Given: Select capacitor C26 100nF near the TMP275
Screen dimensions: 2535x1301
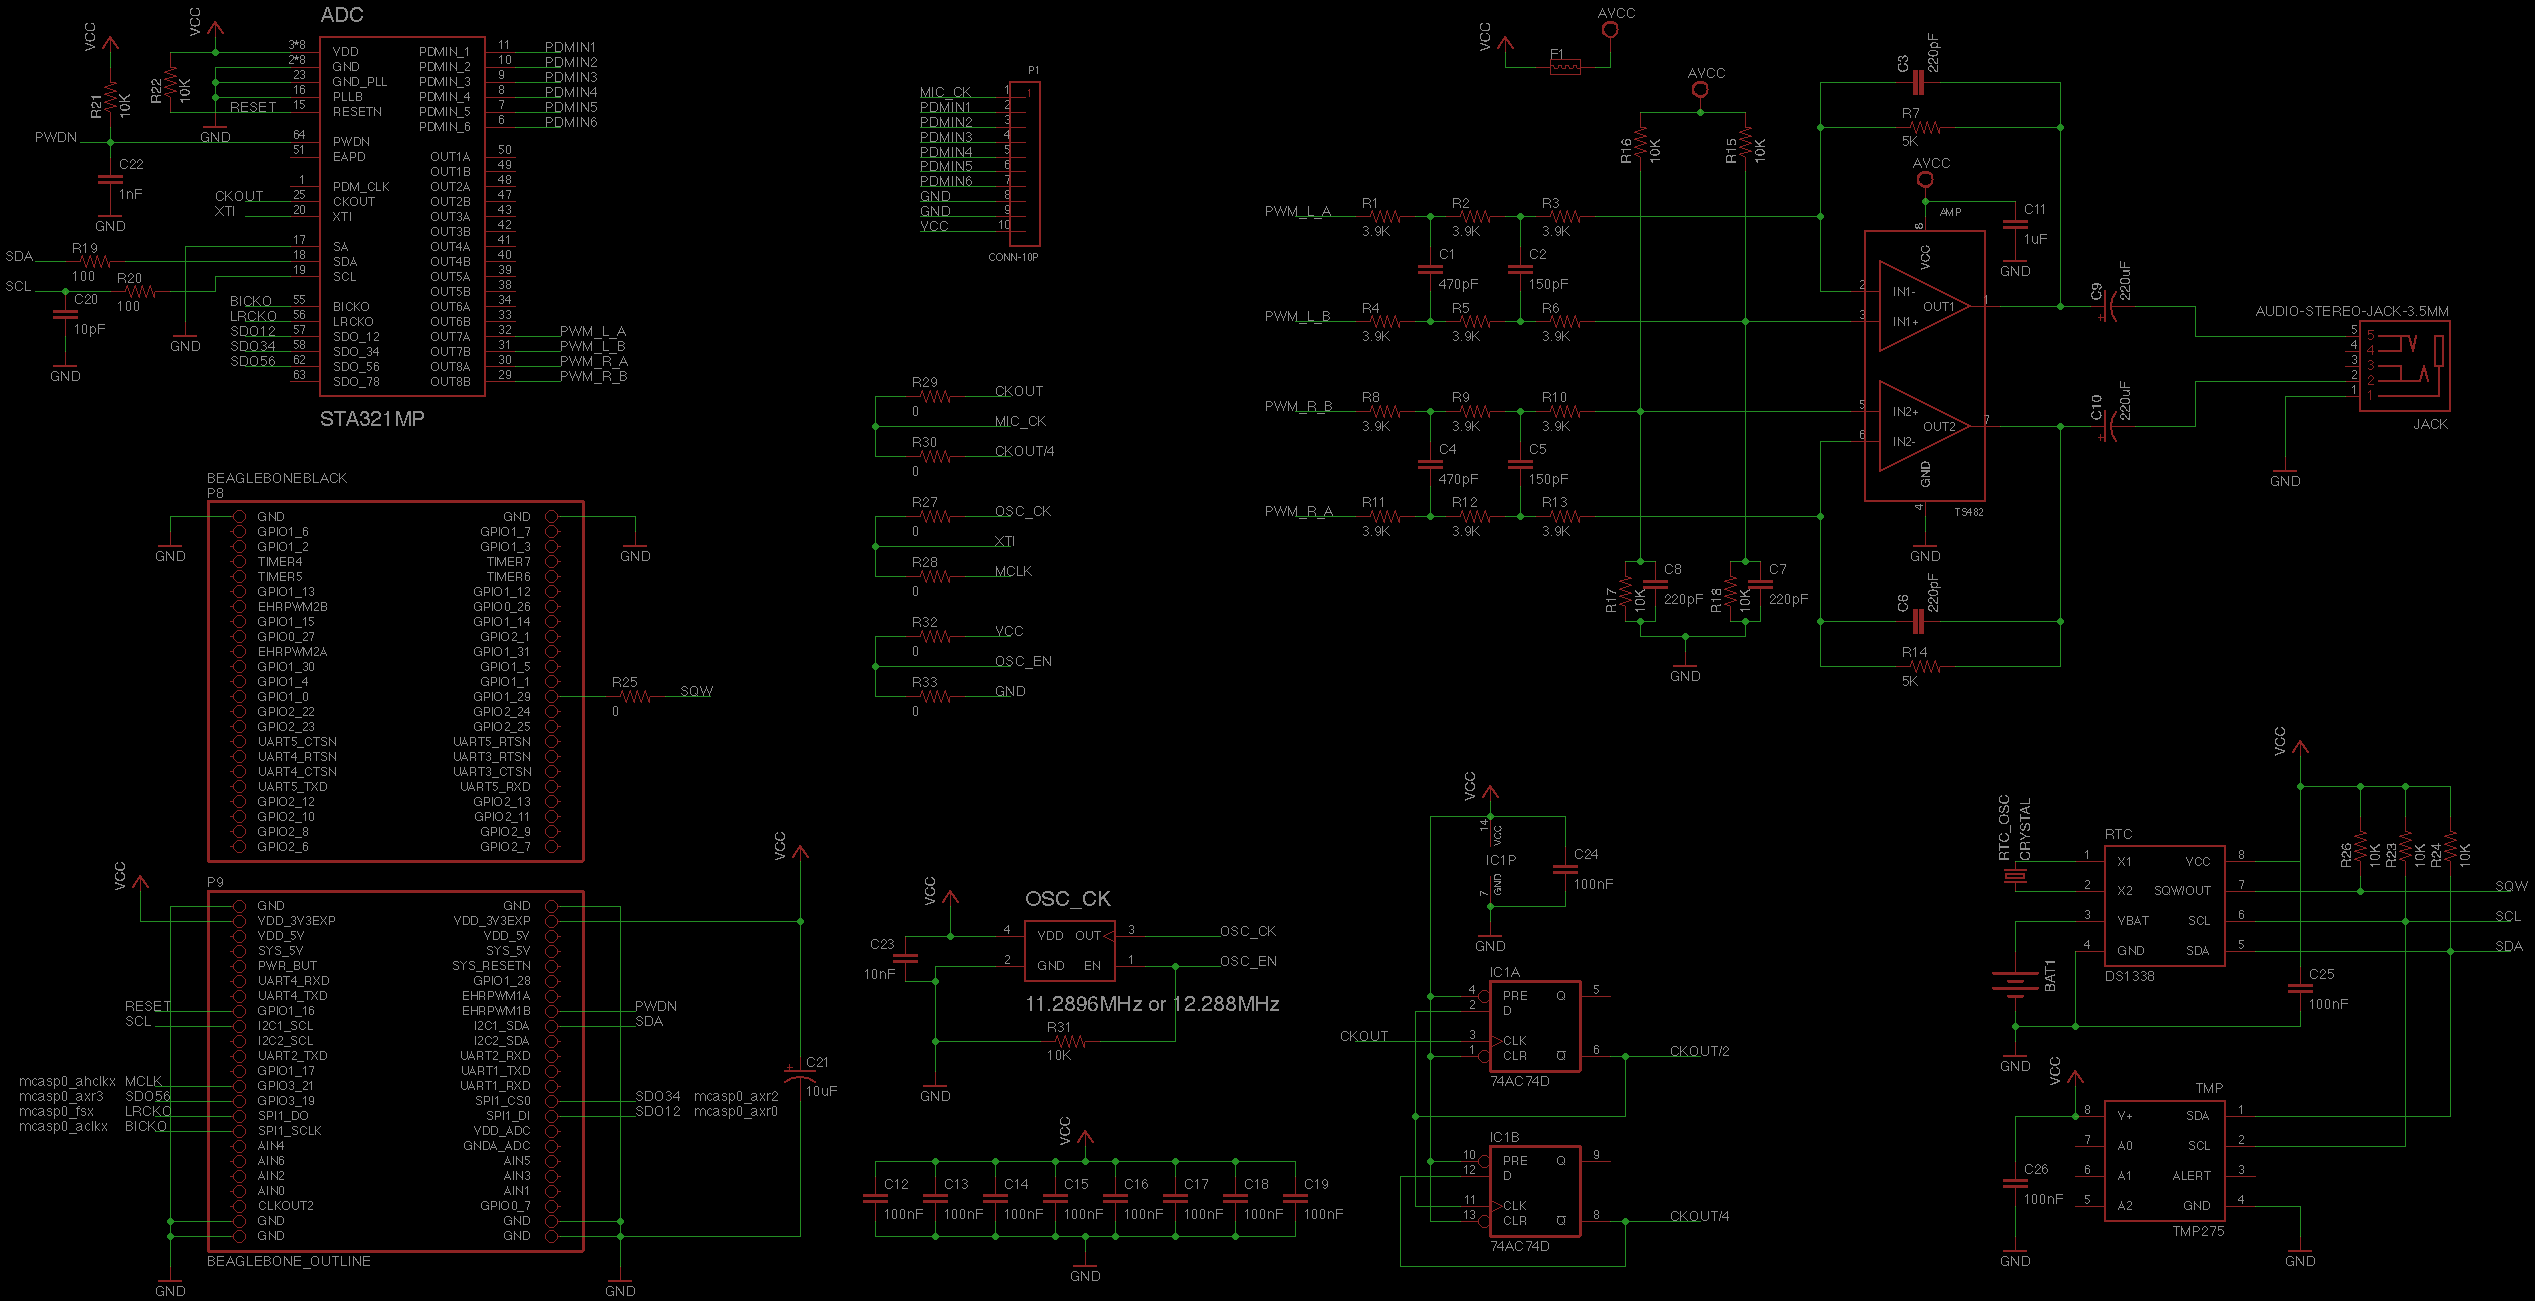Looking at the screenshot, I should (x=2015, y=1184).
